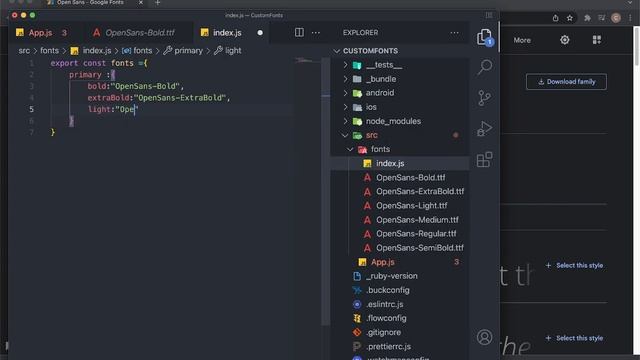Viewport: 640px width, 360px height.
Task: Open OpenSans-Bold.ttf in the Explorer
Action: pyautogui.click(x=410, y=178)
